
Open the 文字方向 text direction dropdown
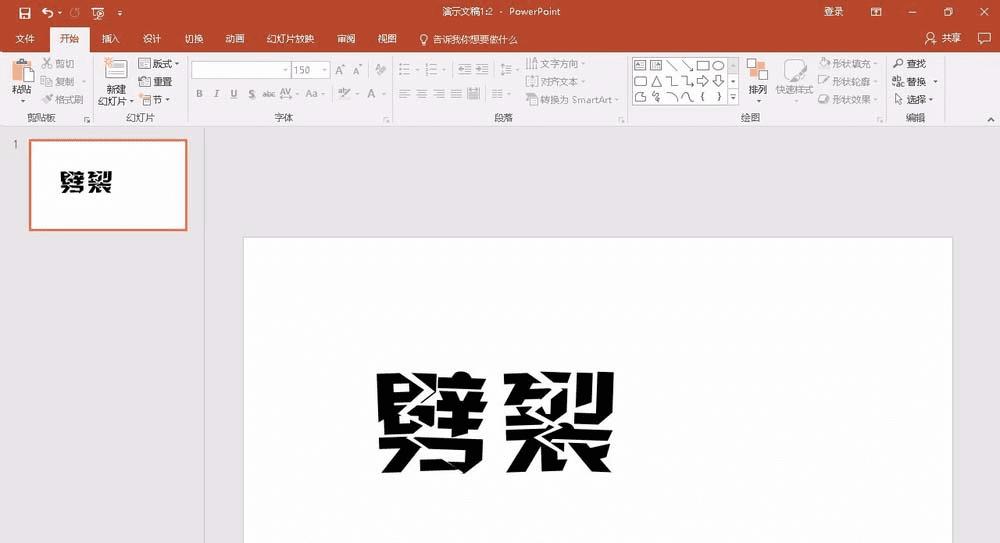click(x=555, y=63)
